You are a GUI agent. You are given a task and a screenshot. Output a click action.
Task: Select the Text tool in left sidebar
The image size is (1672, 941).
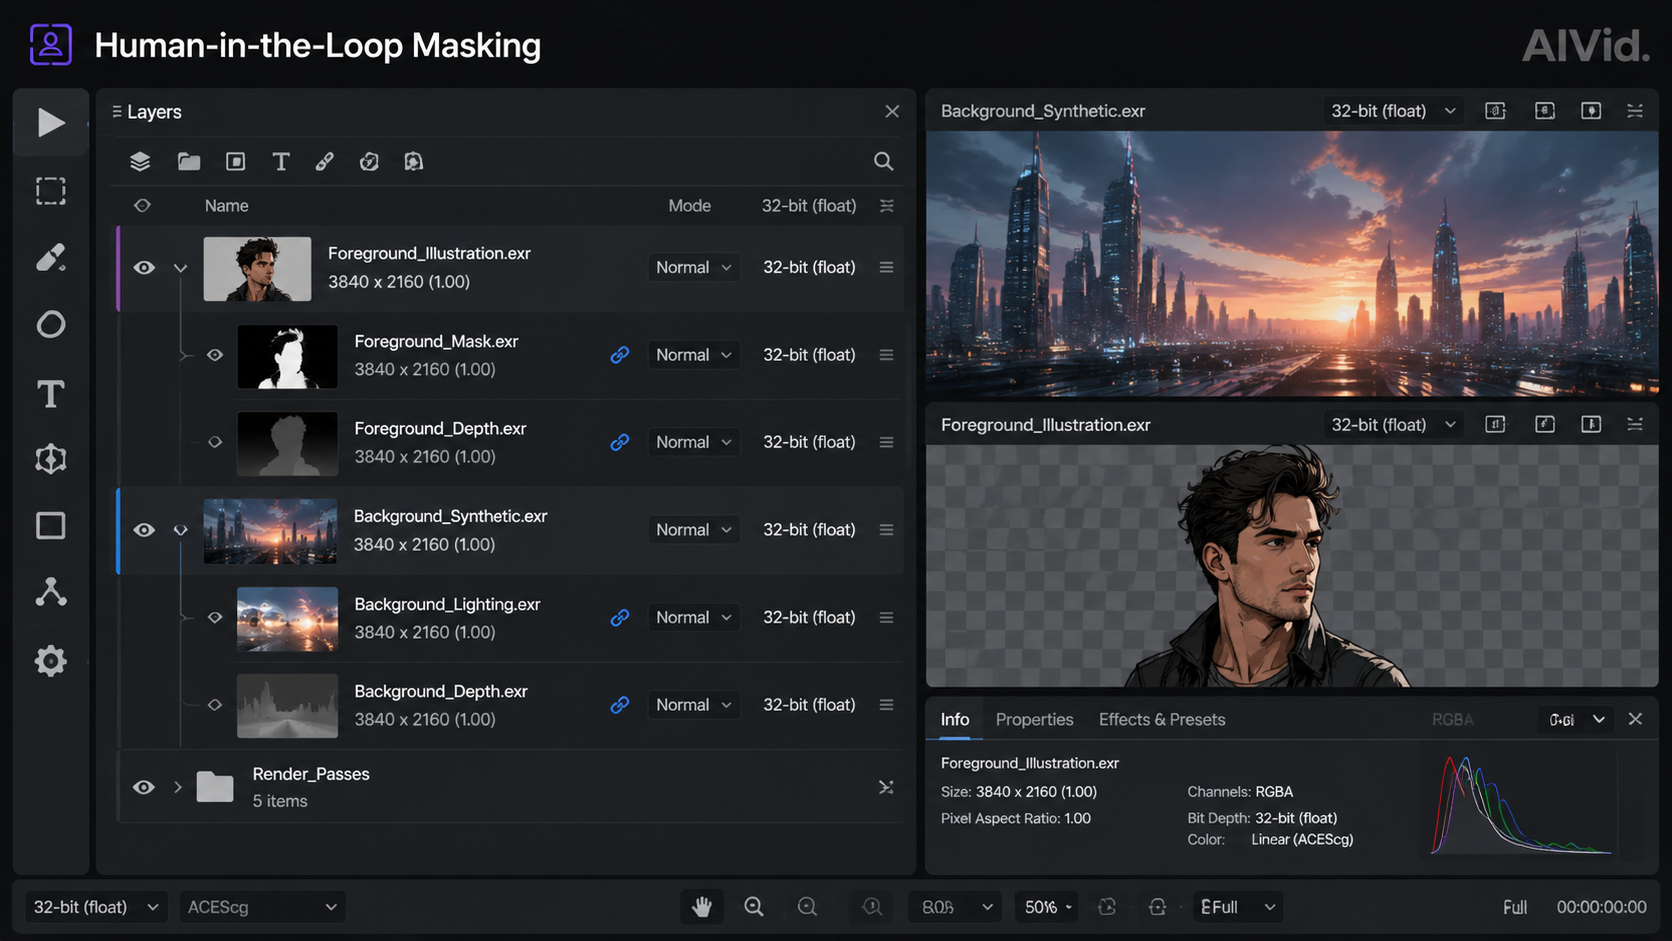pyautogui.click(x=51, y=394)
